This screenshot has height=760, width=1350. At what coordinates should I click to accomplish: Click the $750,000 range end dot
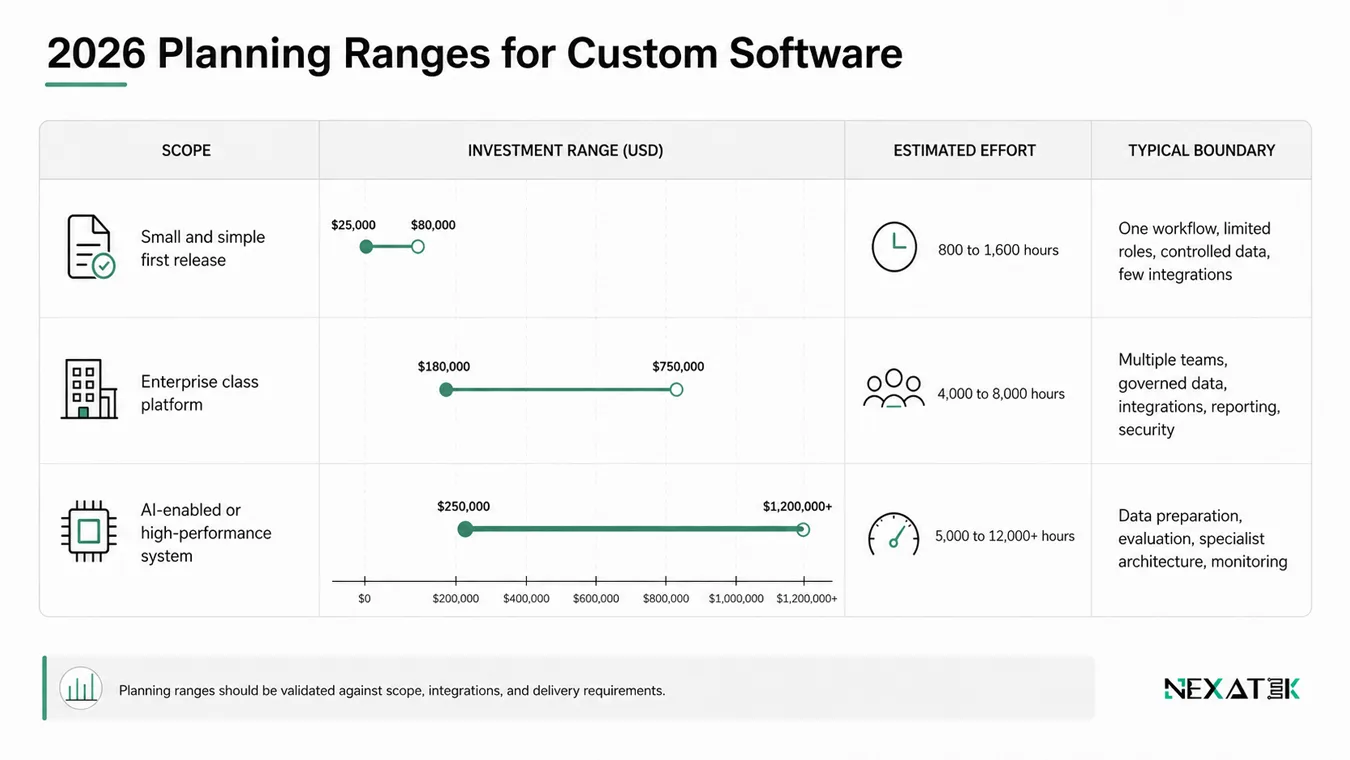pos(676,390)
